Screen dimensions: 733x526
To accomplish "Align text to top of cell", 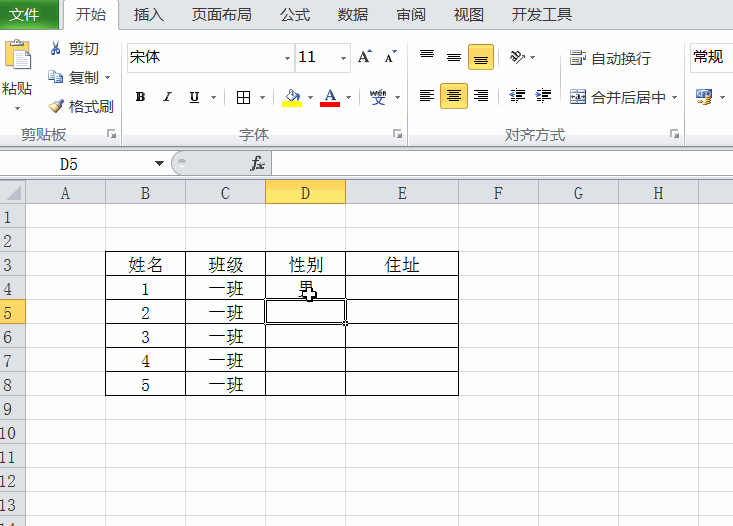I will [427, 57].
